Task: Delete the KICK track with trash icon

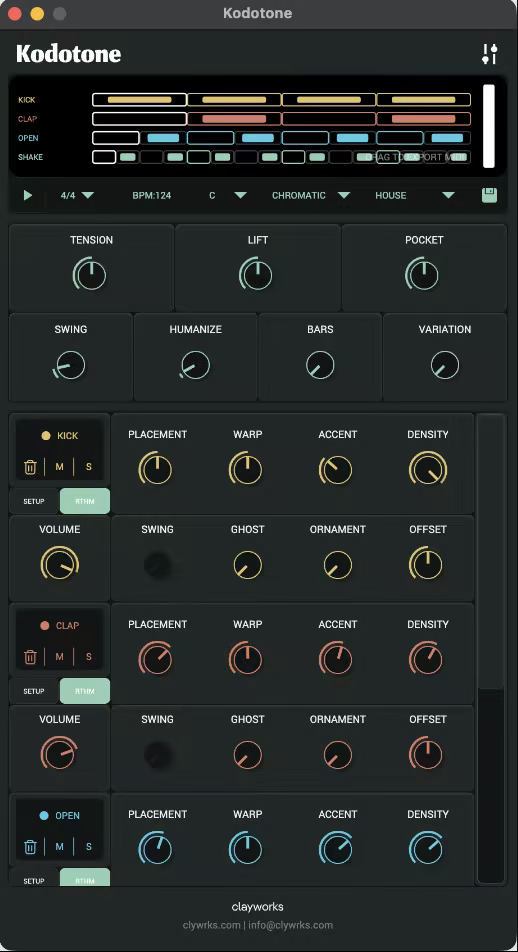Action: (30, 467)
